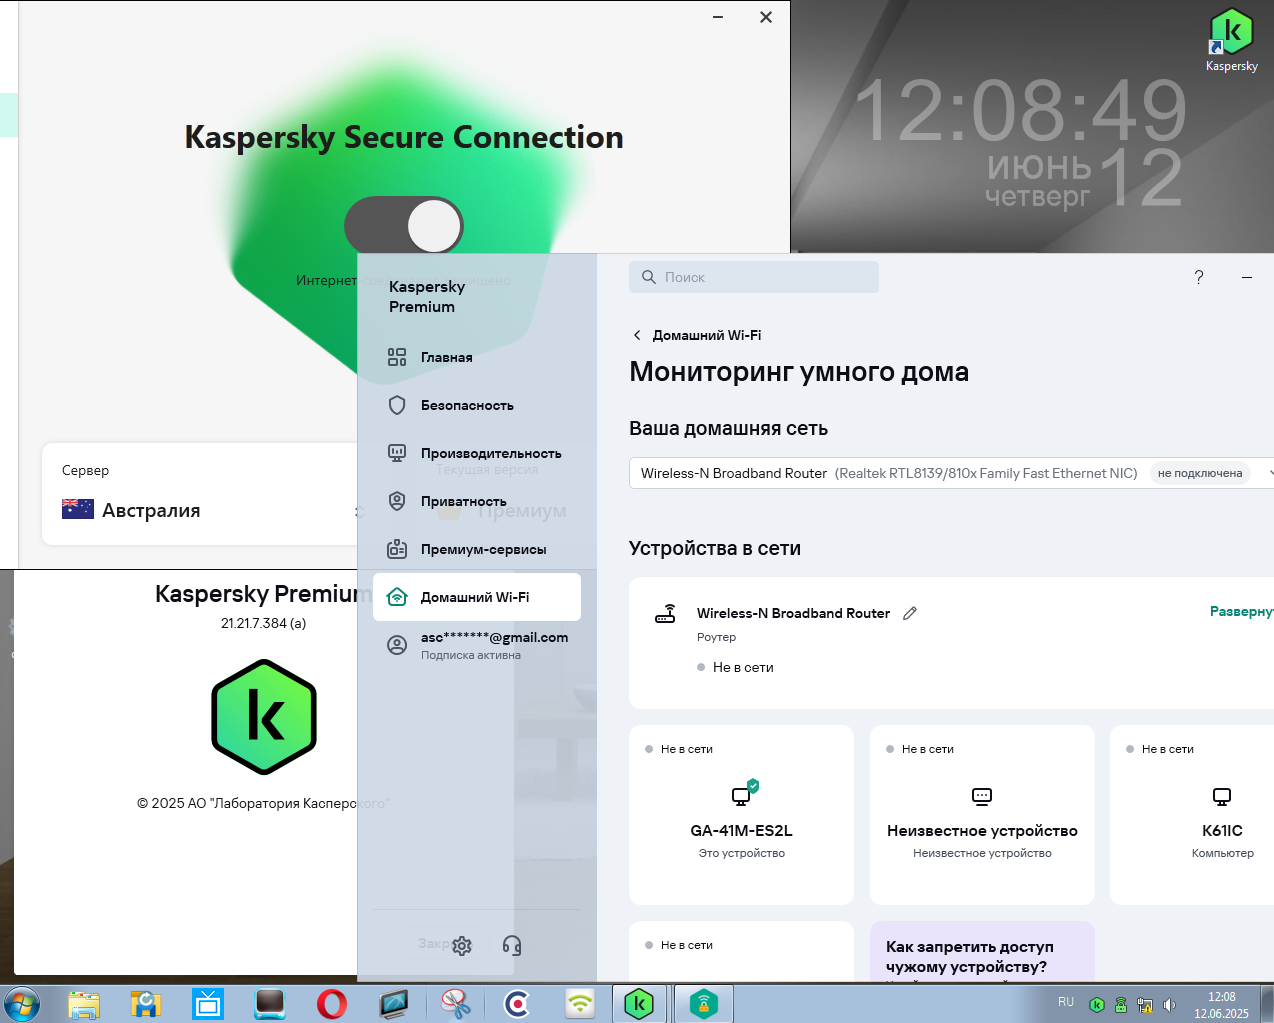Viewport: 1274px width, 1023px height.
Task: Click the account profile icon
Action: coord(397,645)
